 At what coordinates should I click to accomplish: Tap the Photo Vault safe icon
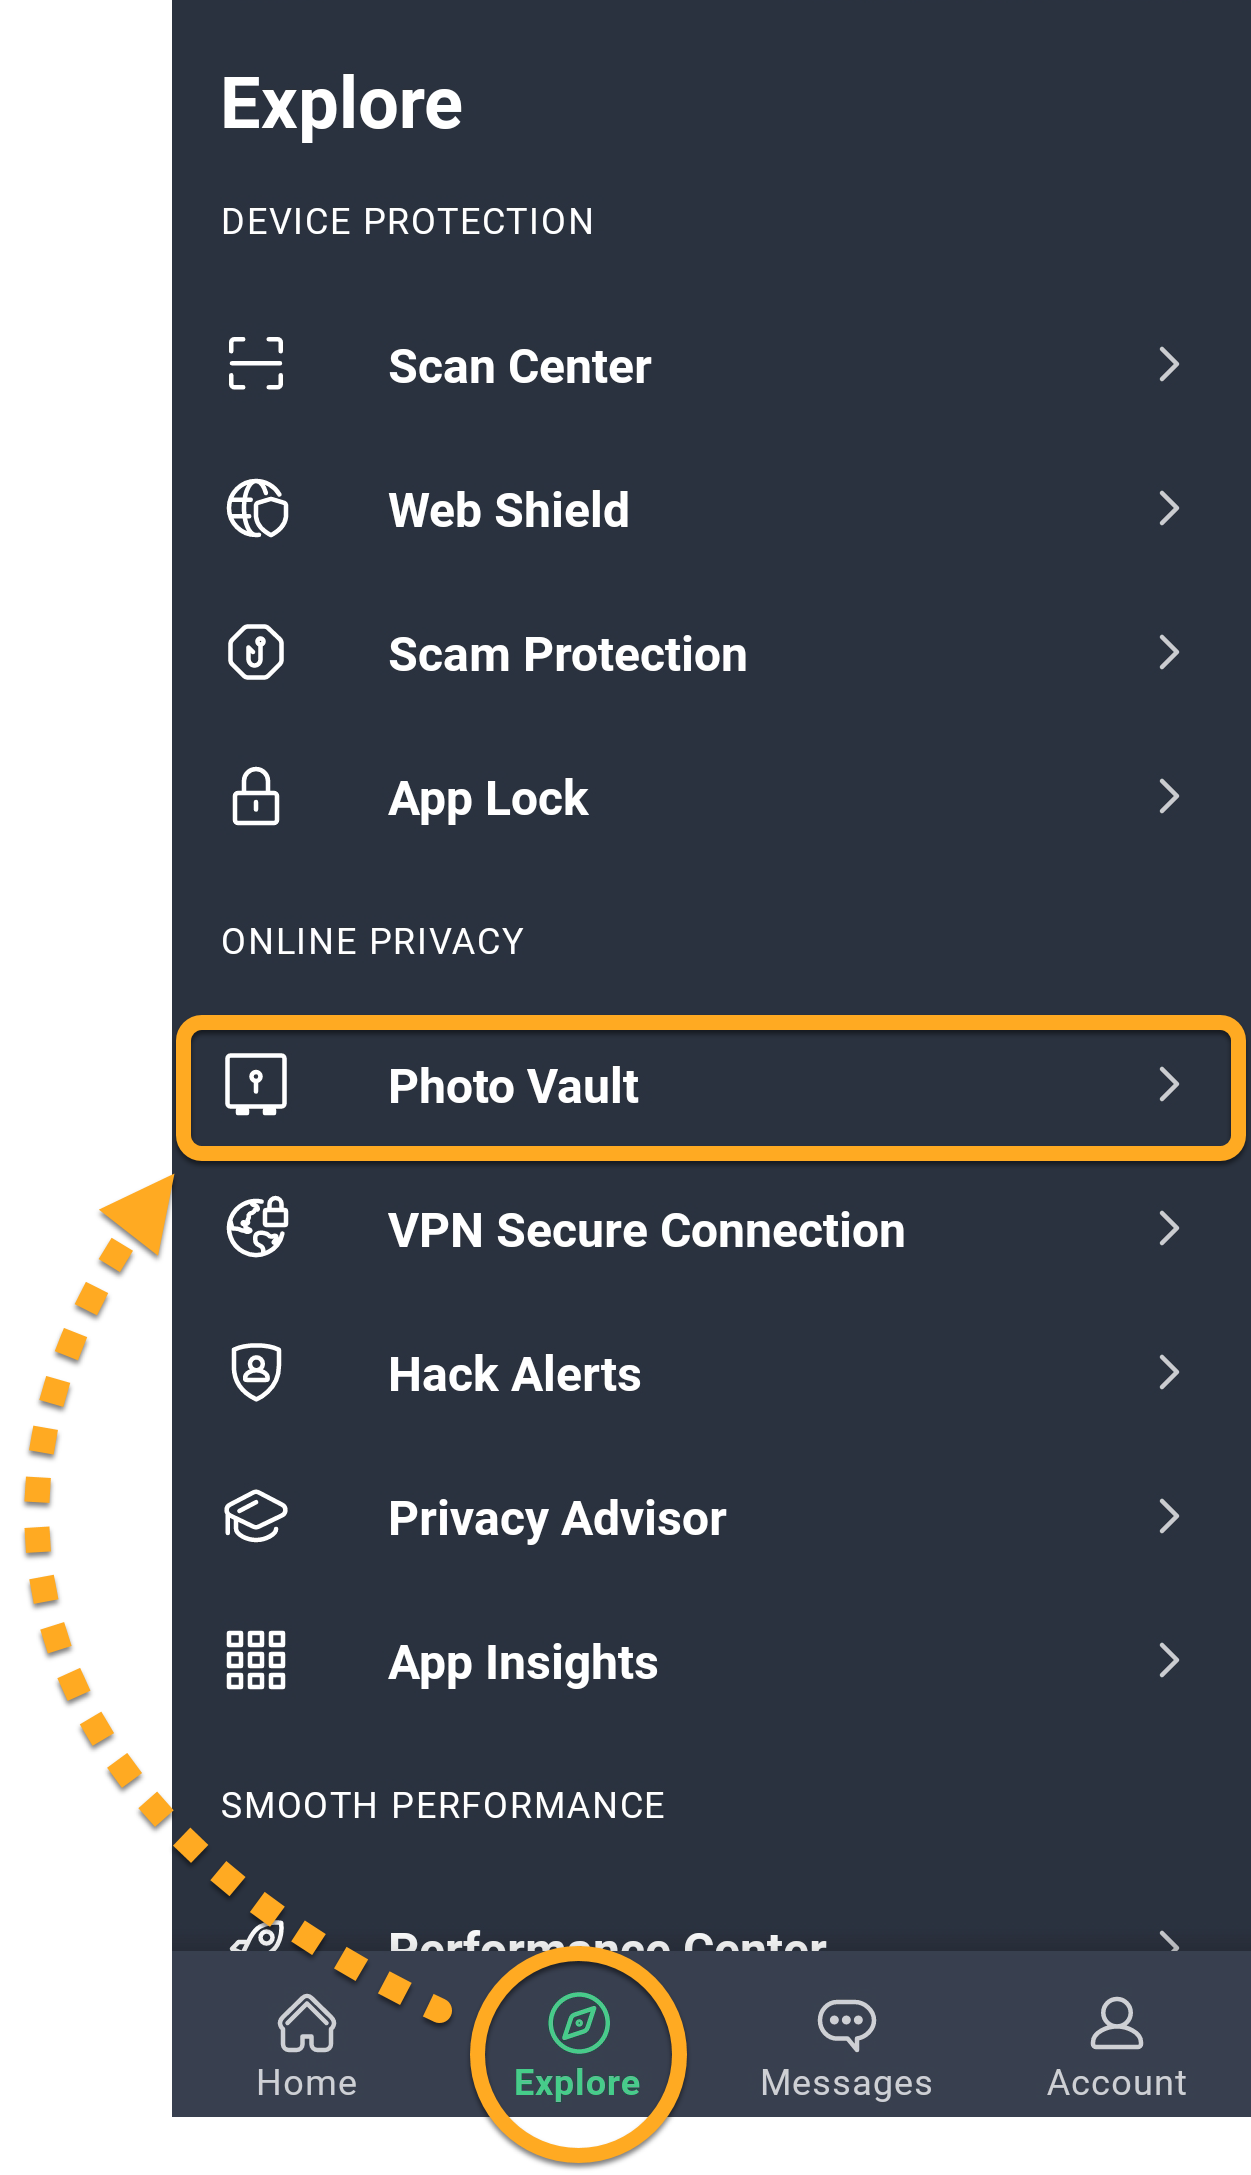coord(256,1084)
